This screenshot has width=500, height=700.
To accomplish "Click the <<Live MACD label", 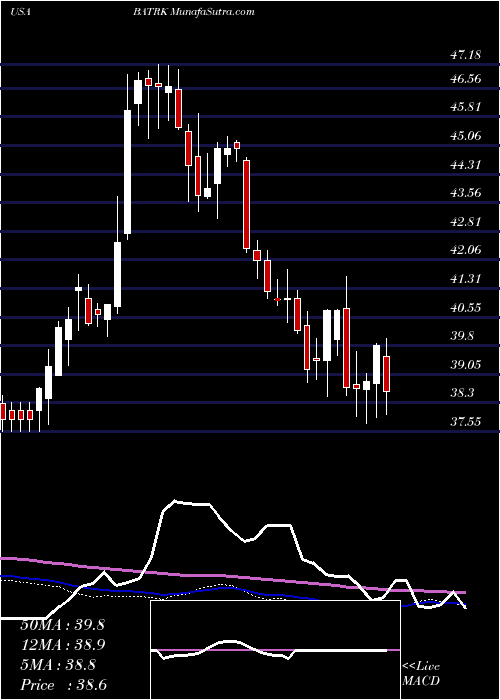I will 421,674.
